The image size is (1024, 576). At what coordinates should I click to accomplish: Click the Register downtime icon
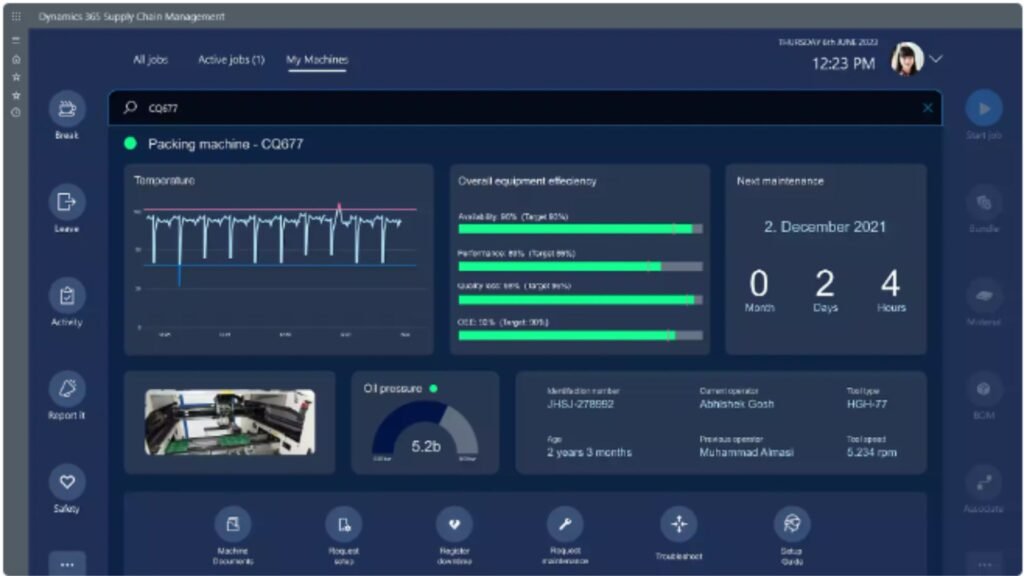(x=454, y=524)
